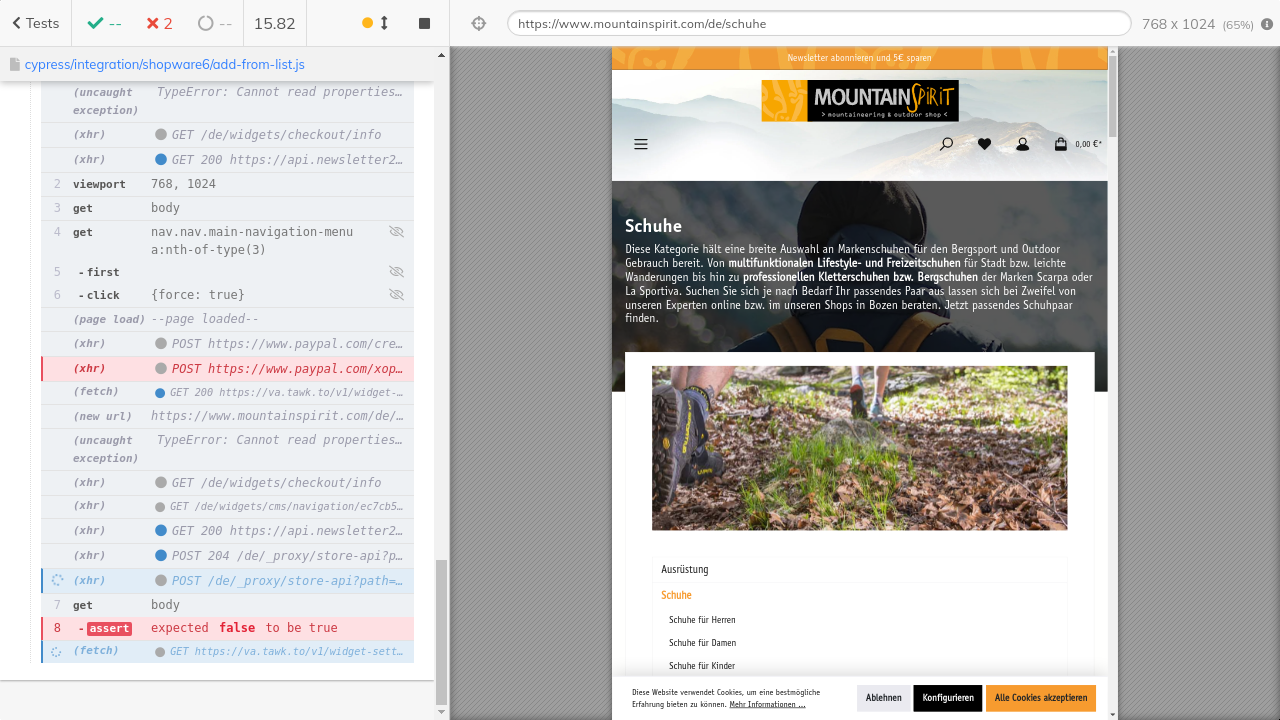Click the stop test run button
The image size is (1280, 720).
424,23
